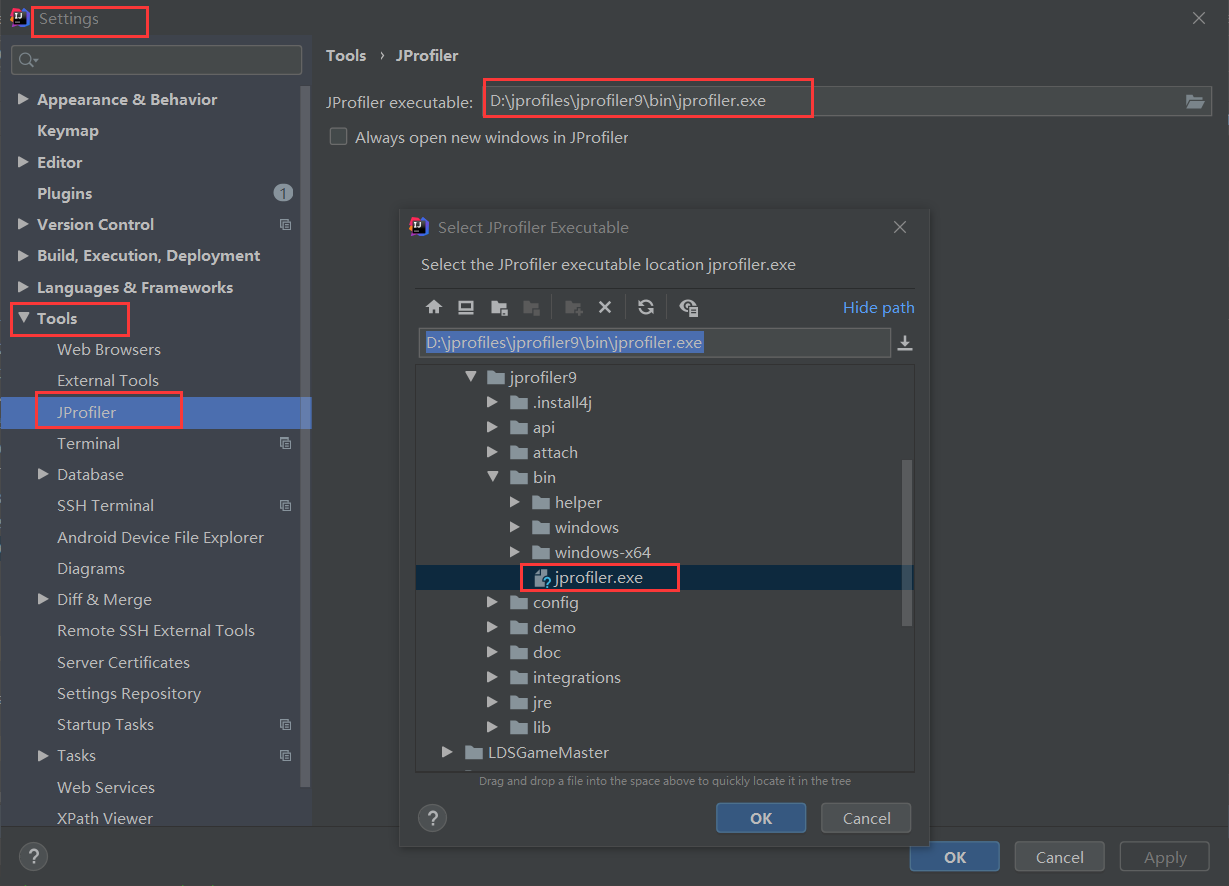Click the Tools breadcrumb link
The width and height of the screenshot is (1229, 886).
click(x=346, y=56)
